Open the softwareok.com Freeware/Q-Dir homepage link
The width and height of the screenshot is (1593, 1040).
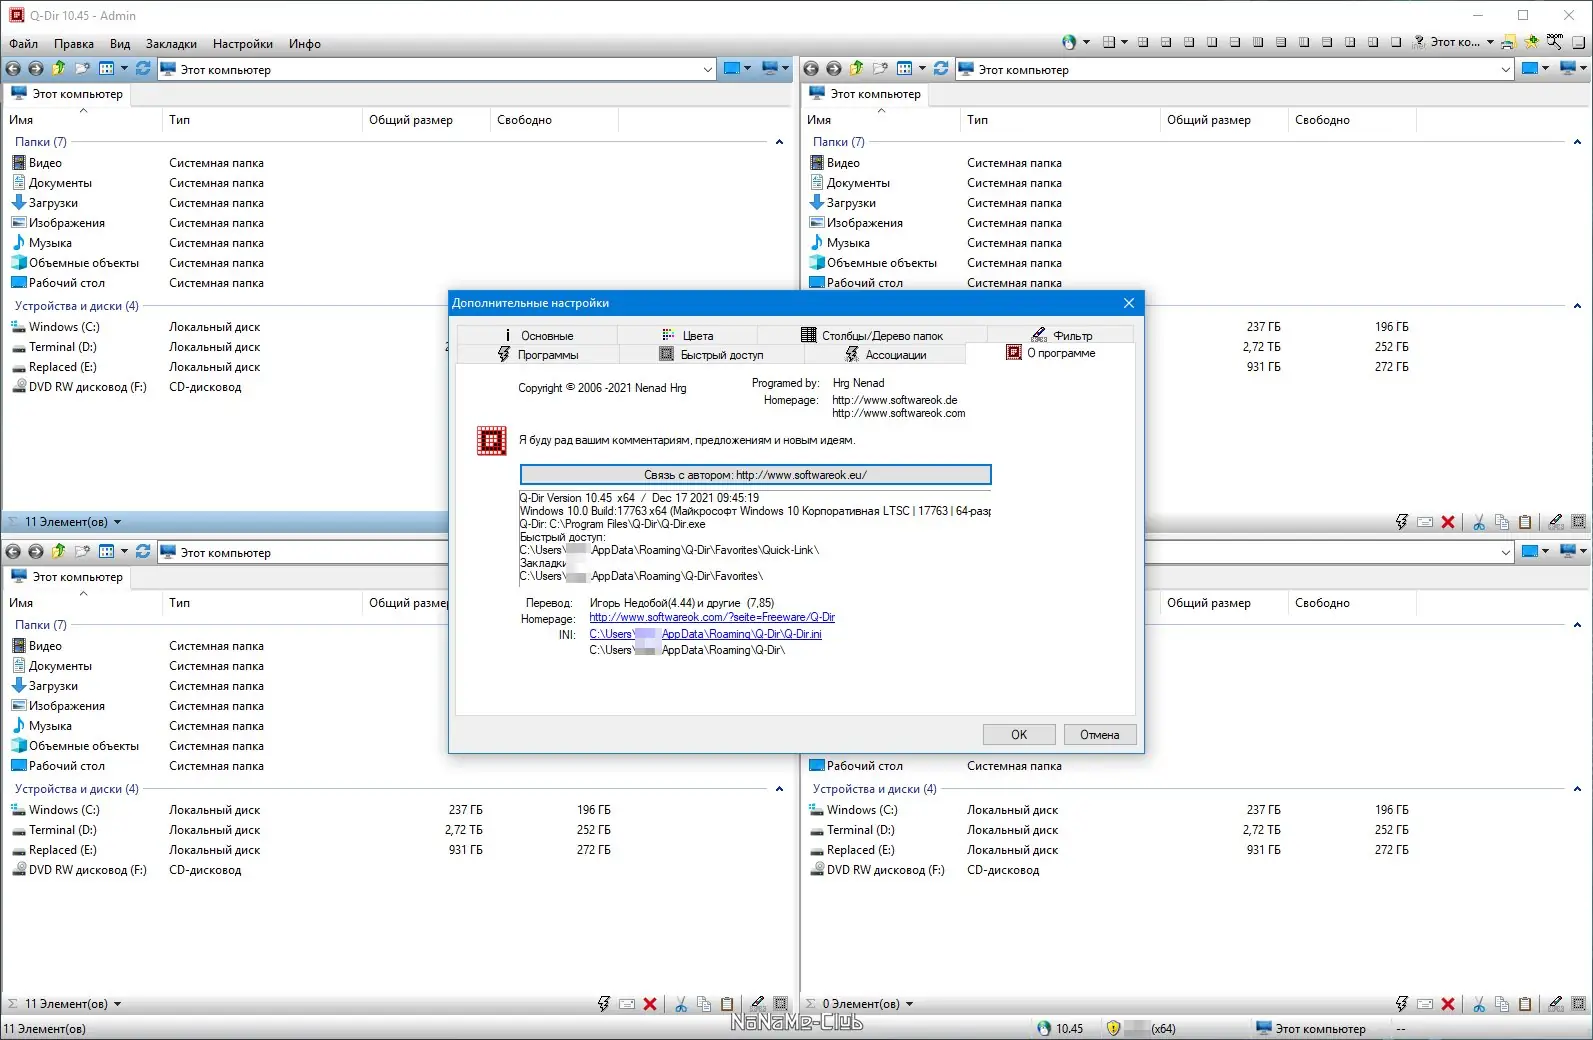(712, 617)
